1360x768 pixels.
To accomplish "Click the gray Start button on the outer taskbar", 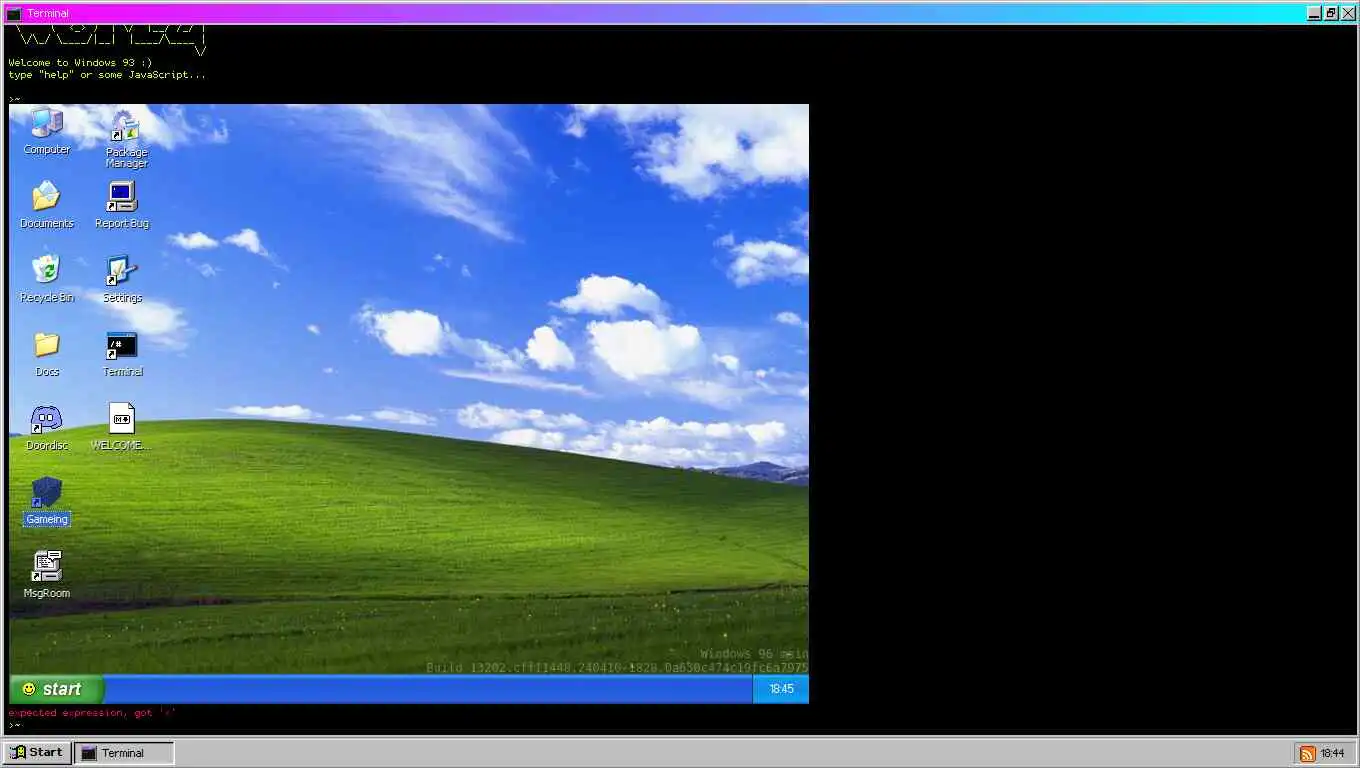I will tap(37, 753).
